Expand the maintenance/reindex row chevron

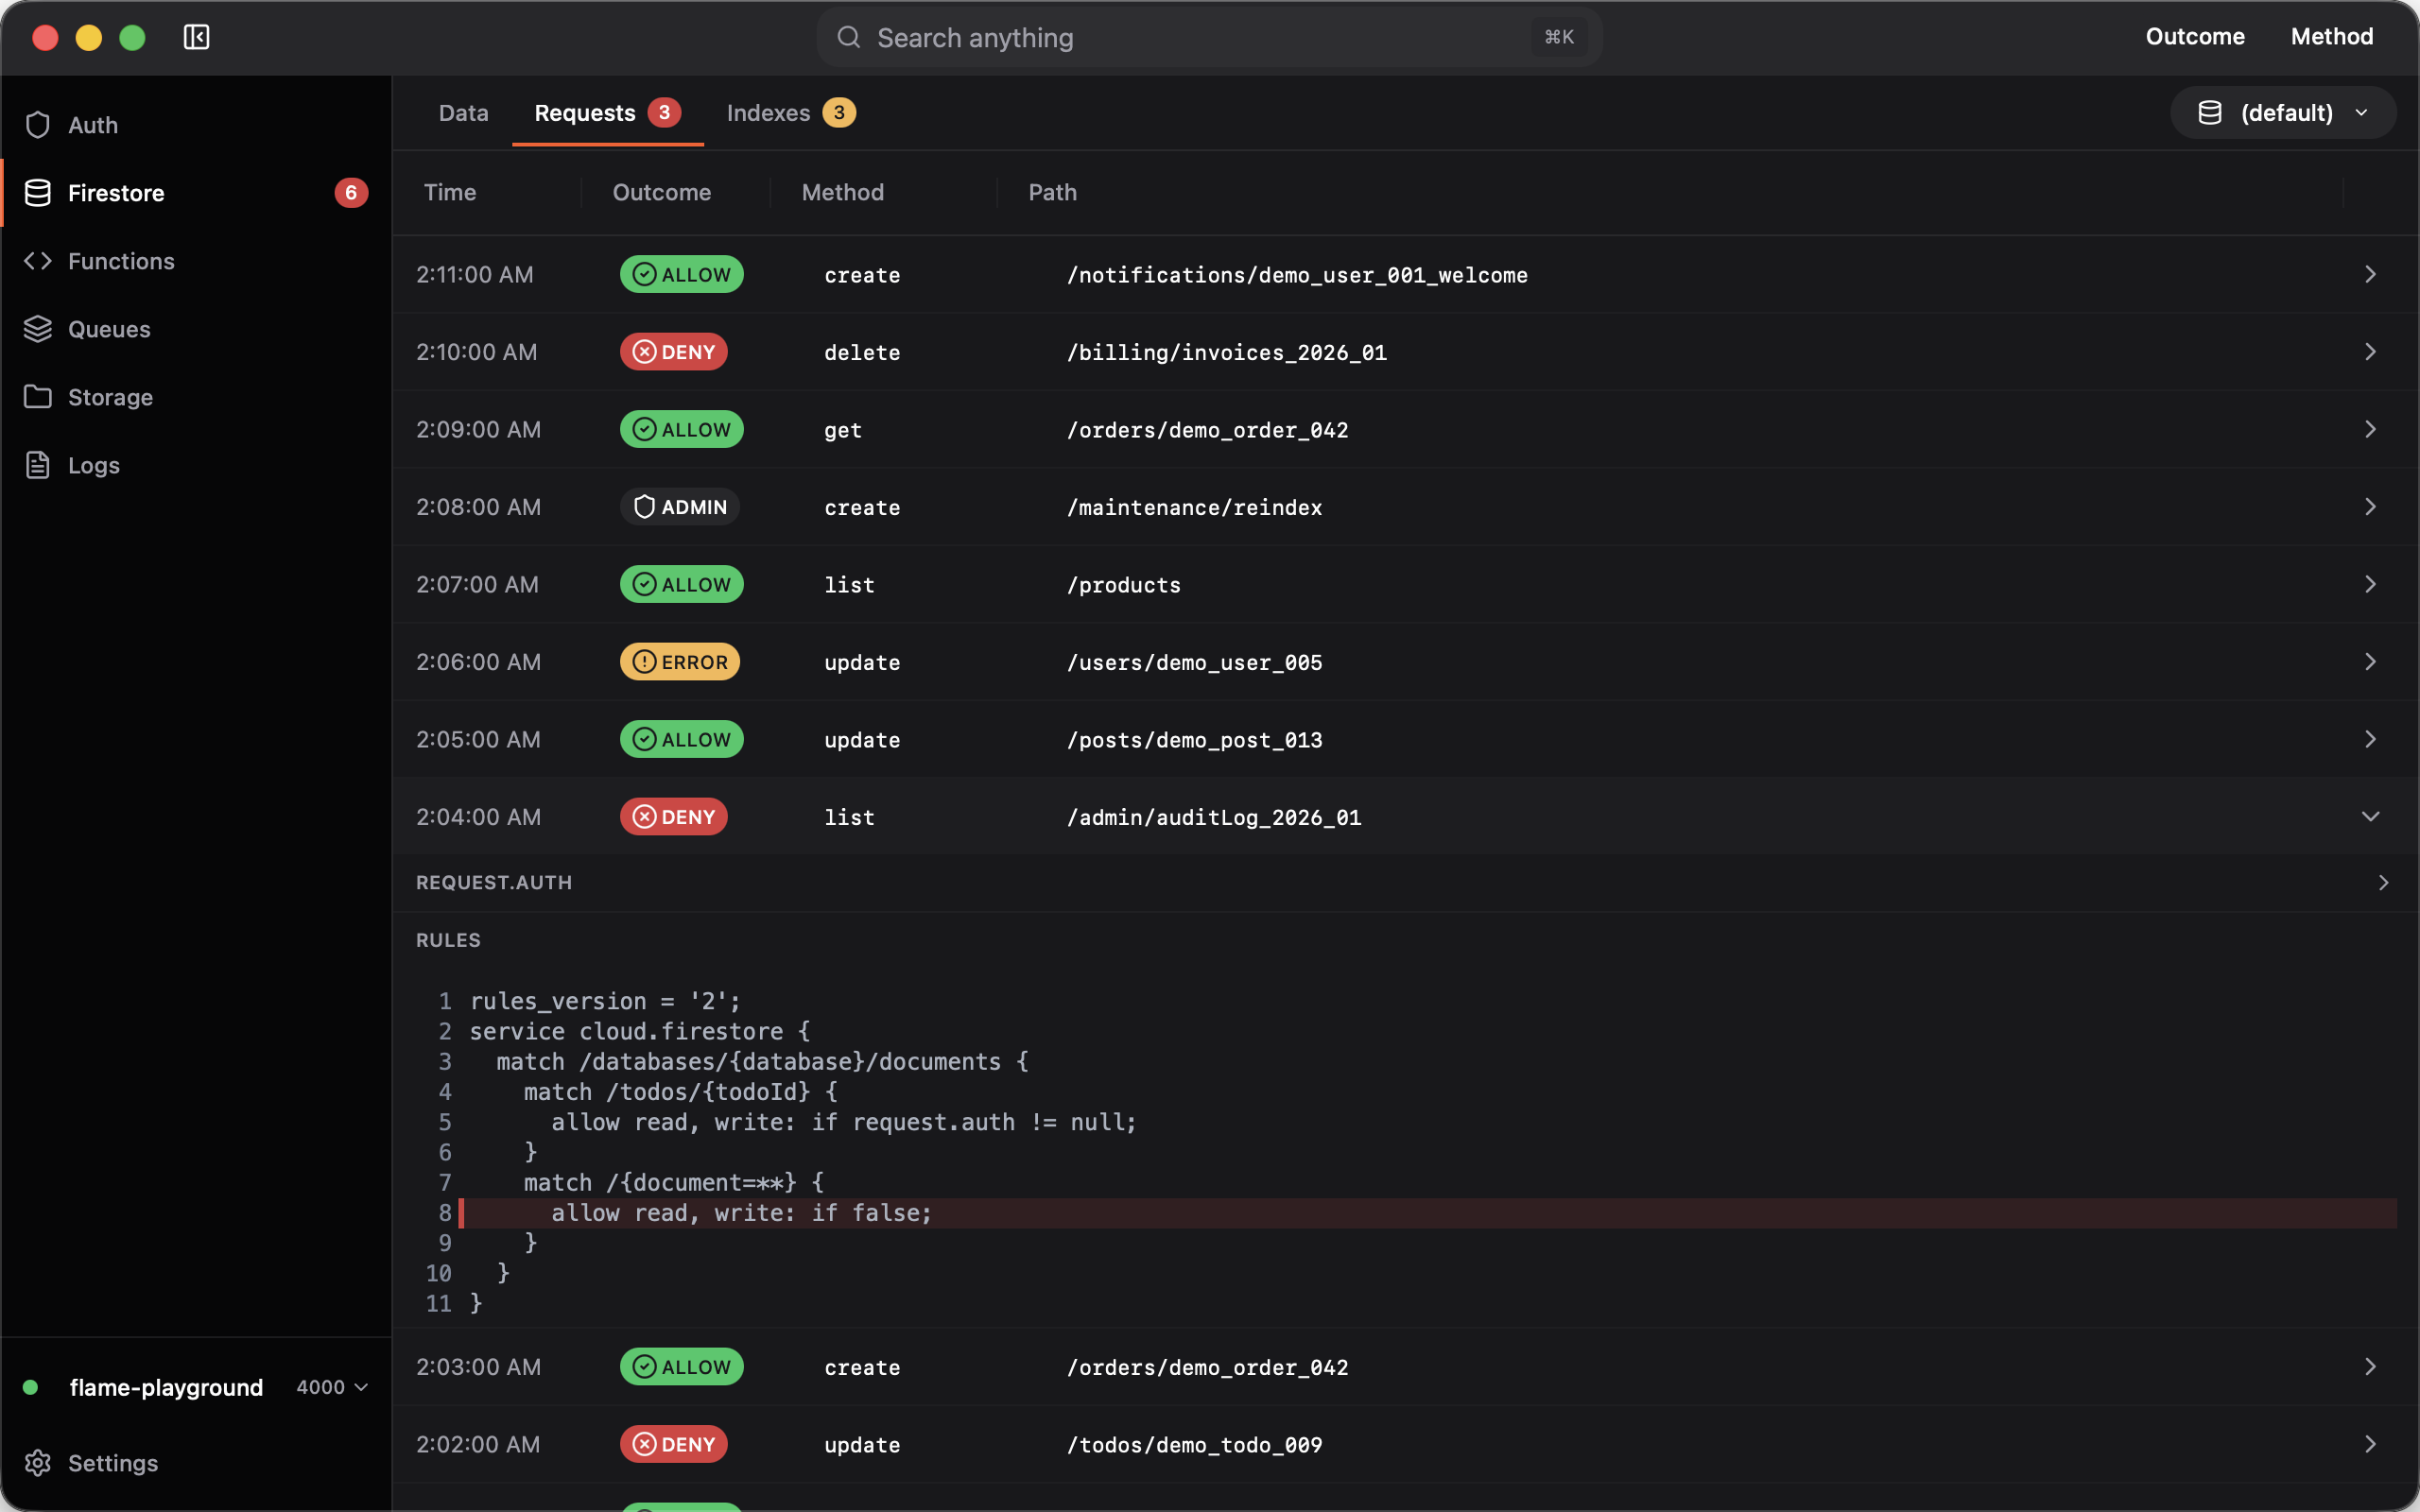2370,507
